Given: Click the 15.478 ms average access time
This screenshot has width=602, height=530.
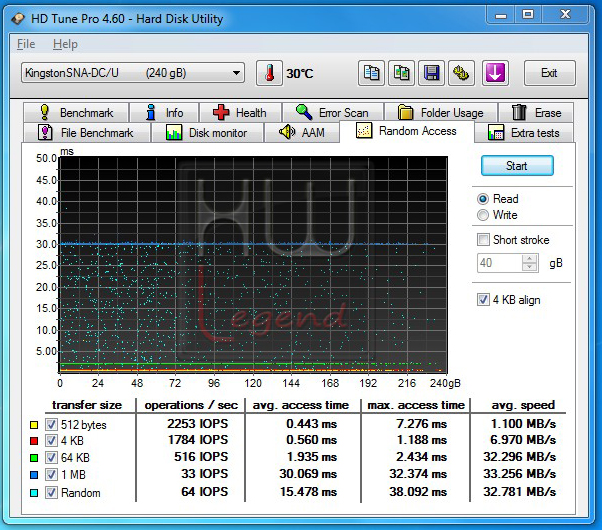Looking at the screenshot, I should (308, 492).
